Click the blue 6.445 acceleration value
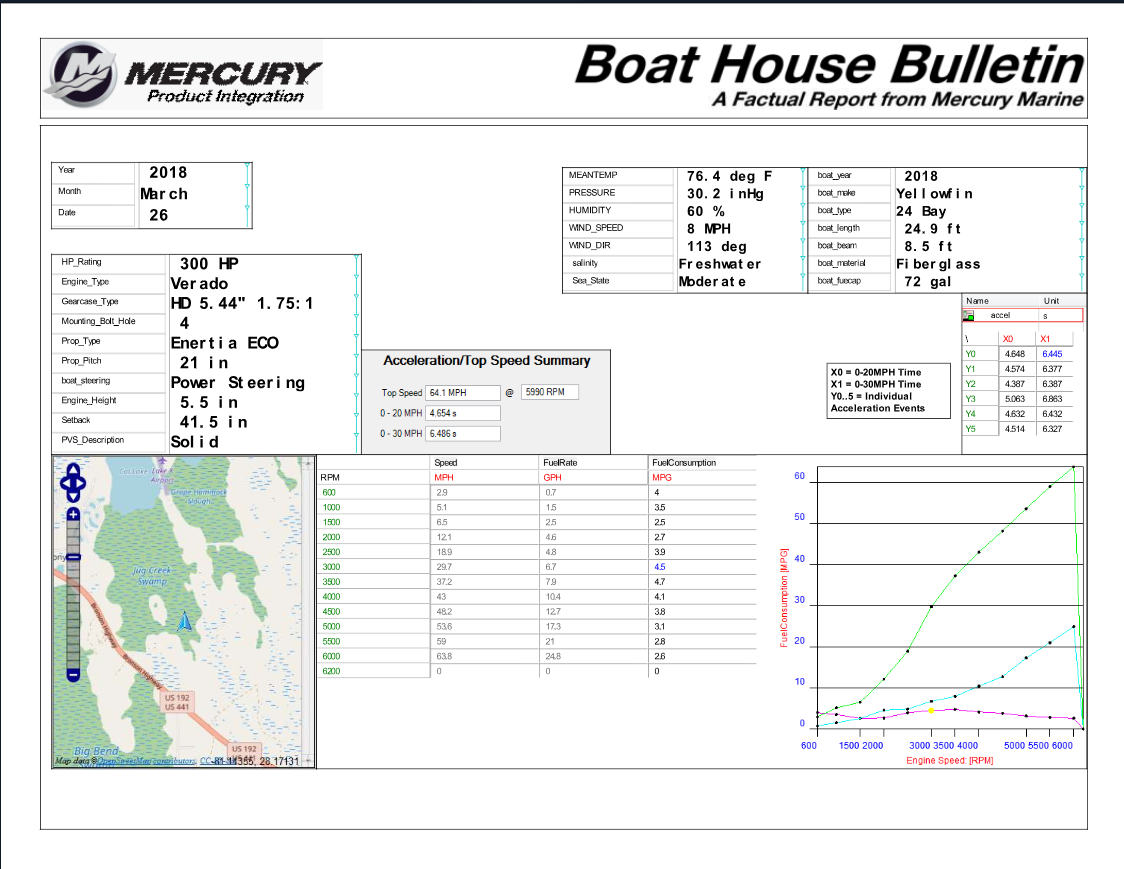Viewport: 1124px width, 869px height. coord(1052,354)
